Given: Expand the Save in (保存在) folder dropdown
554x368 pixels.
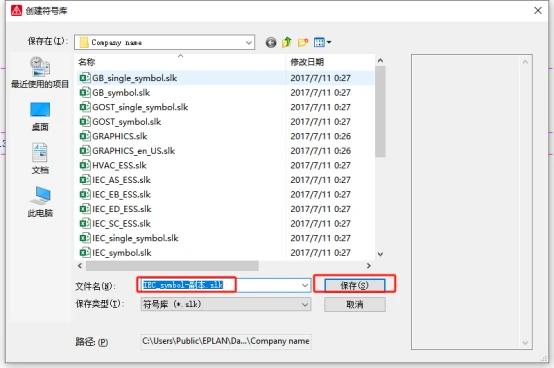Looking at the screenshot, I should (249, 43).
